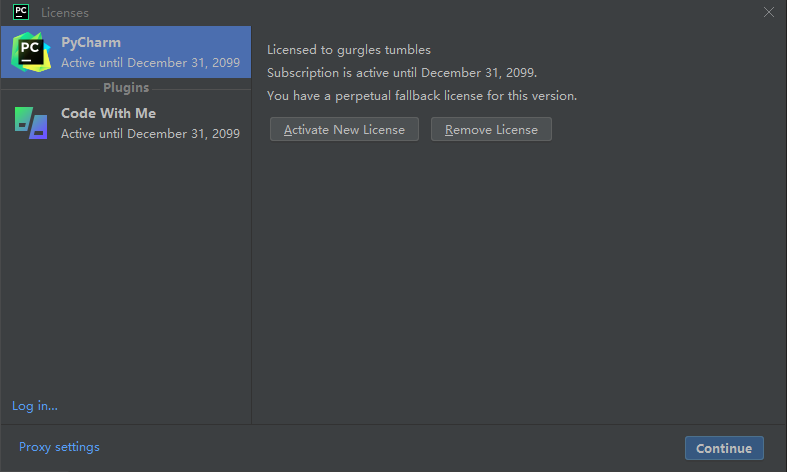
Task: Click the Code With Me plugin icon
Action: (31, 122)
